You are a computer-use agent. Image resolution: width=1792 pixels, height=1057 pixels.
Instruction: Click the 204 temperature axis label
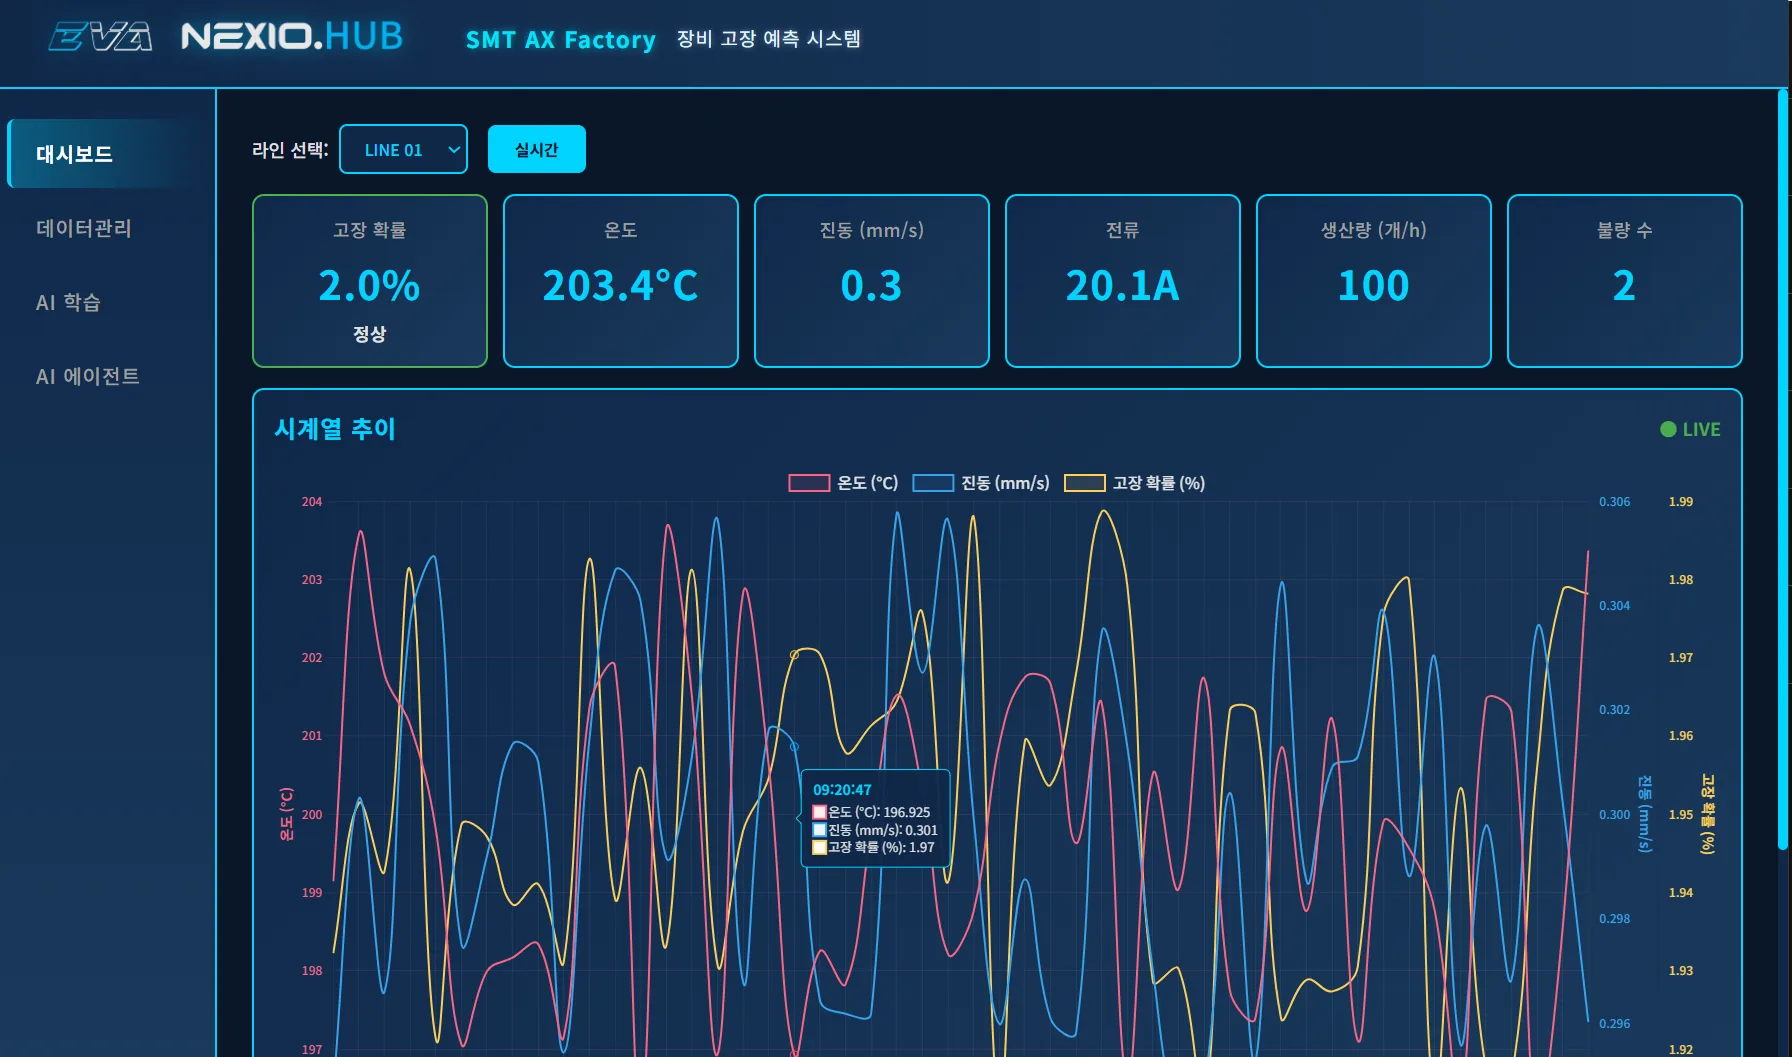[x=312, y=502]
